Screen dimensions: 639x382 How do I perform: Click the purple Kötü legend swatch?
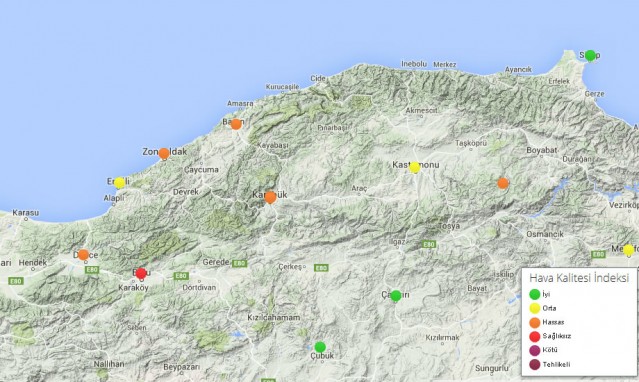pos(535,350)
